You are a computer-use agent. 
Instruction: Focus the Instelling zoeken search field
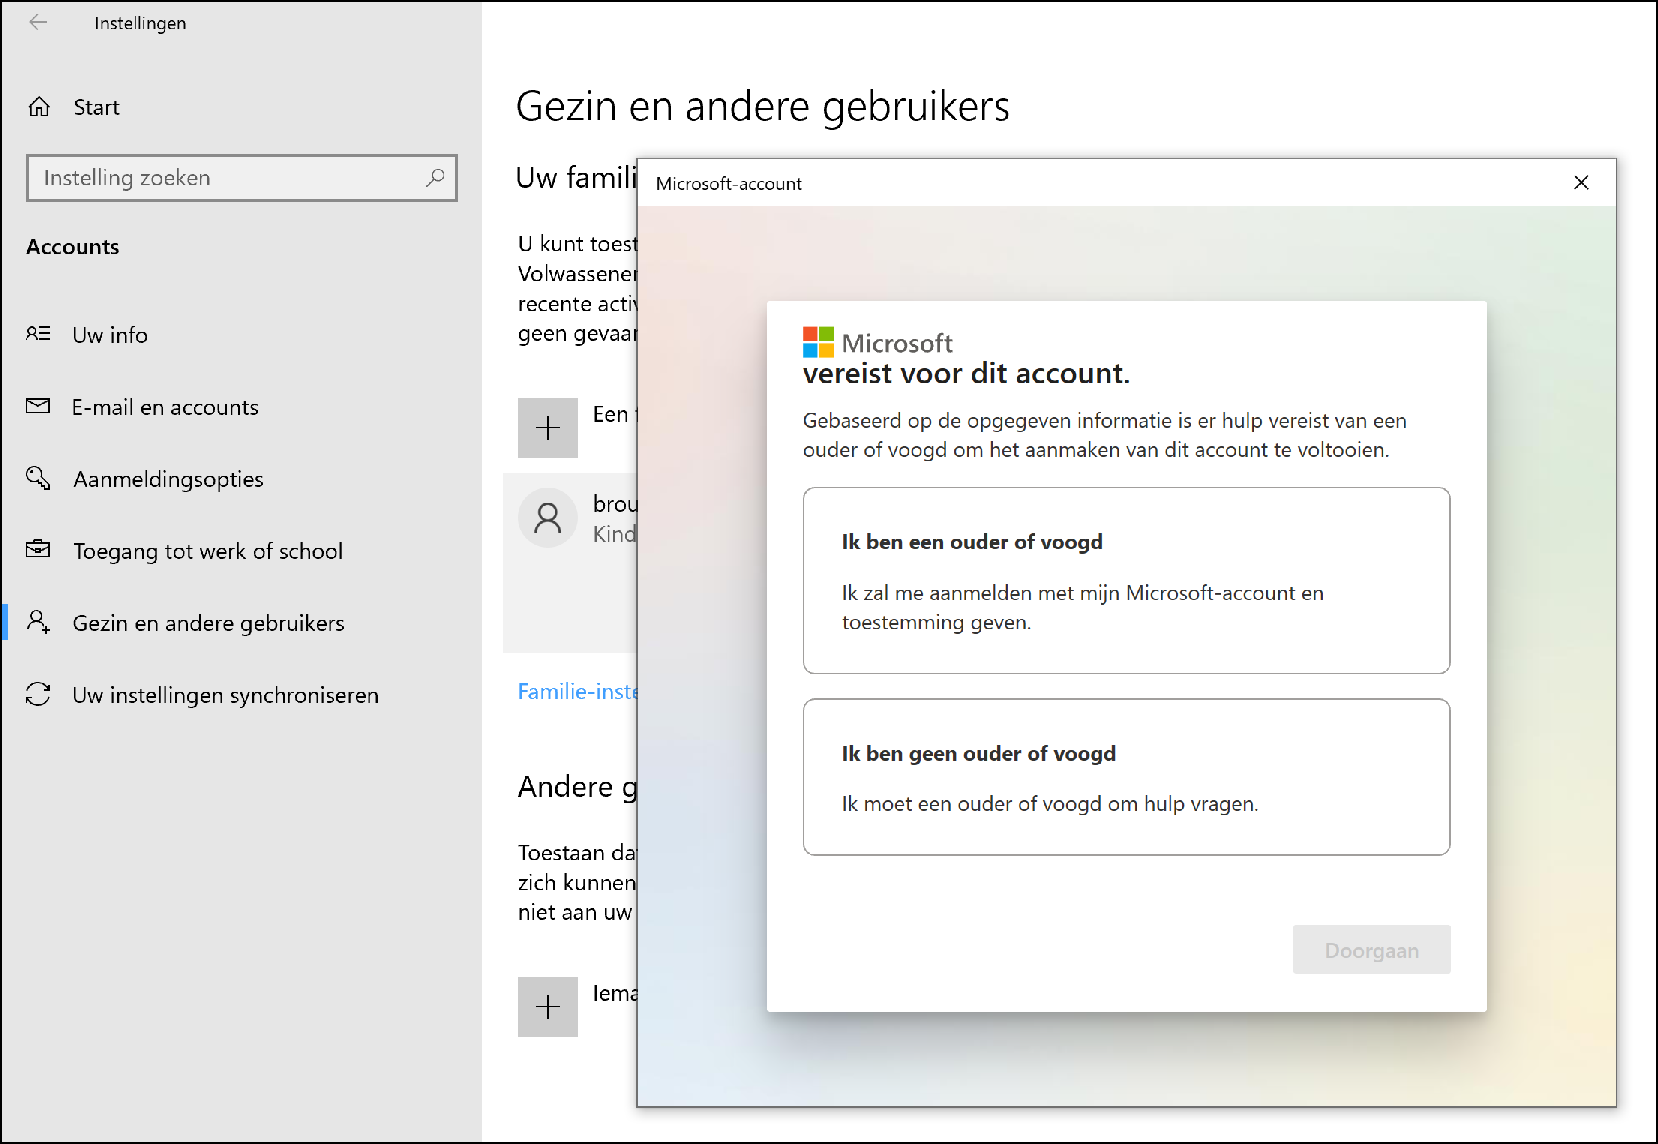tap(242, 178)
